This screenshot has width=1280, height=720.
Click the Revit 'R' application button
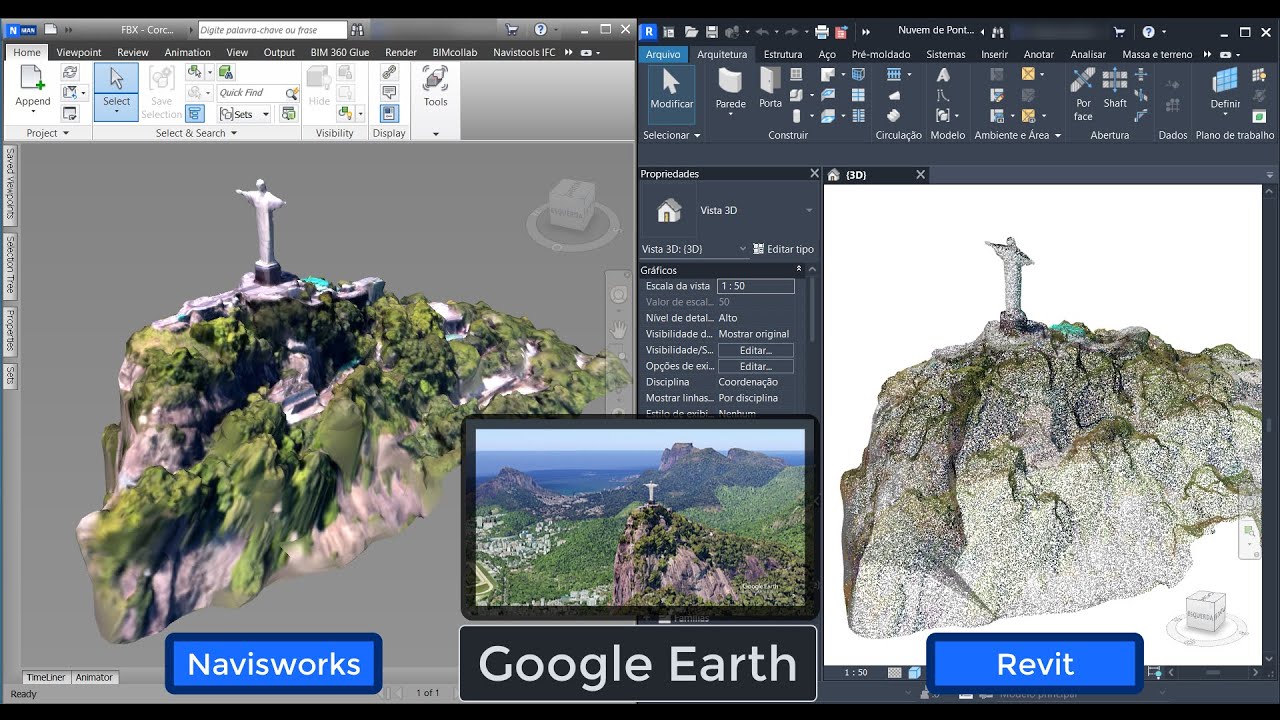tap(649, 32)
